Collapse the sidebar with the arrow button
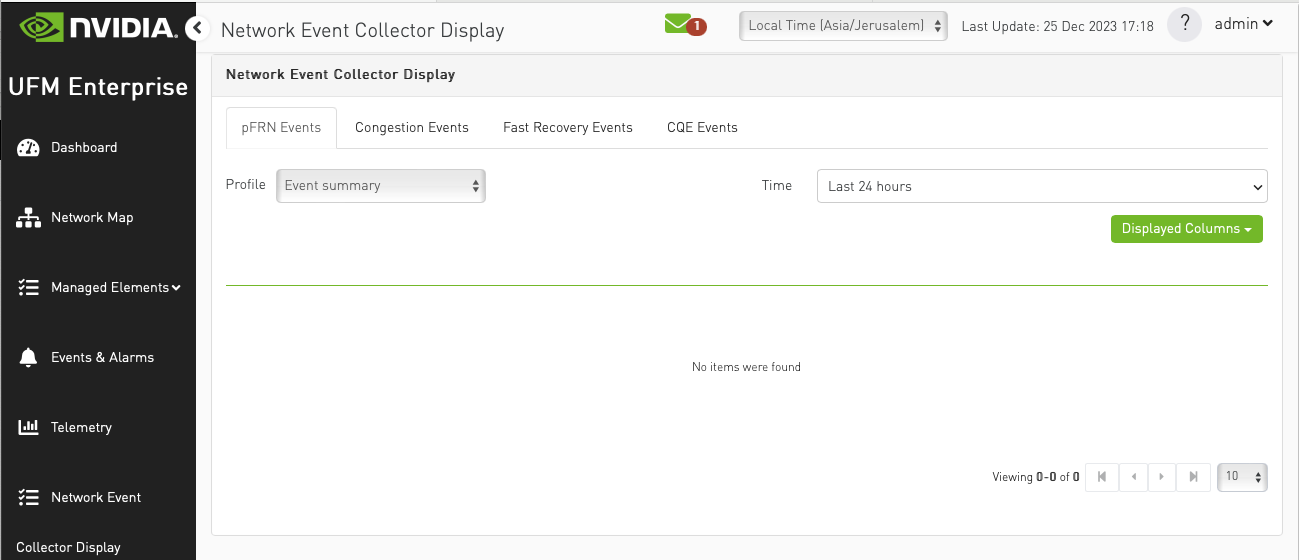Image resolution: width=1299 pixels, height=560 pixels. (197, 28)
